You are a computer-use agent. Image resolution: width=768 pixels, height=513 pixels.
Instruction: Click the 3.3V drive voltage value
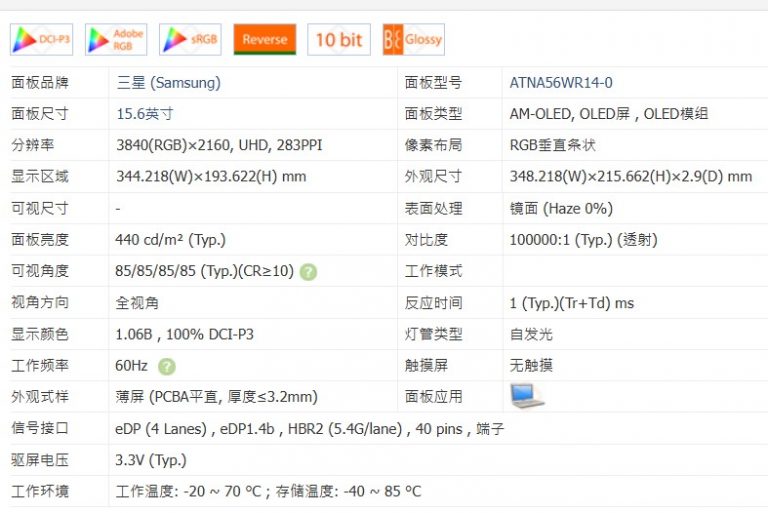point(151,461)
